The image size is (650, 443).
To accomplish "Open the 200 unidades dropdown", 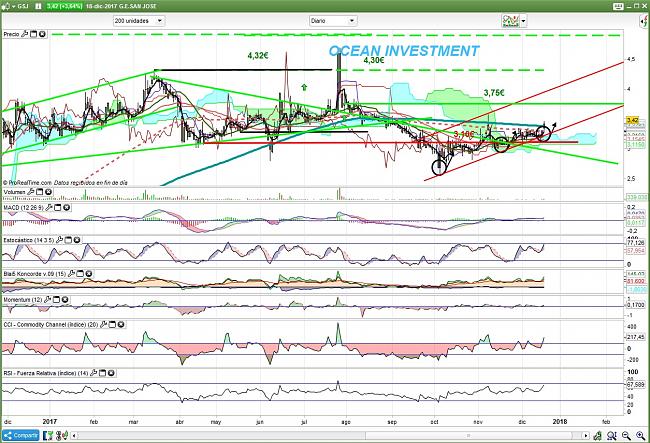I will pyautogui.click(x=139, y=21).
